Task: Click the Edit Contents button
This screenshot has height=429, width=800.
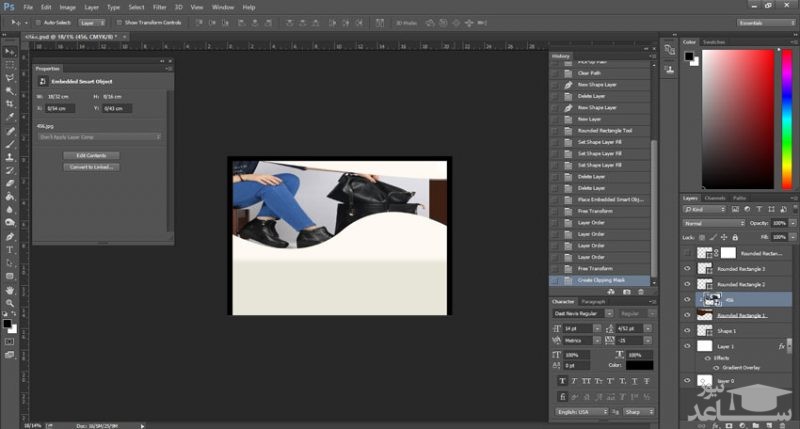Action: tap(91, 155)
